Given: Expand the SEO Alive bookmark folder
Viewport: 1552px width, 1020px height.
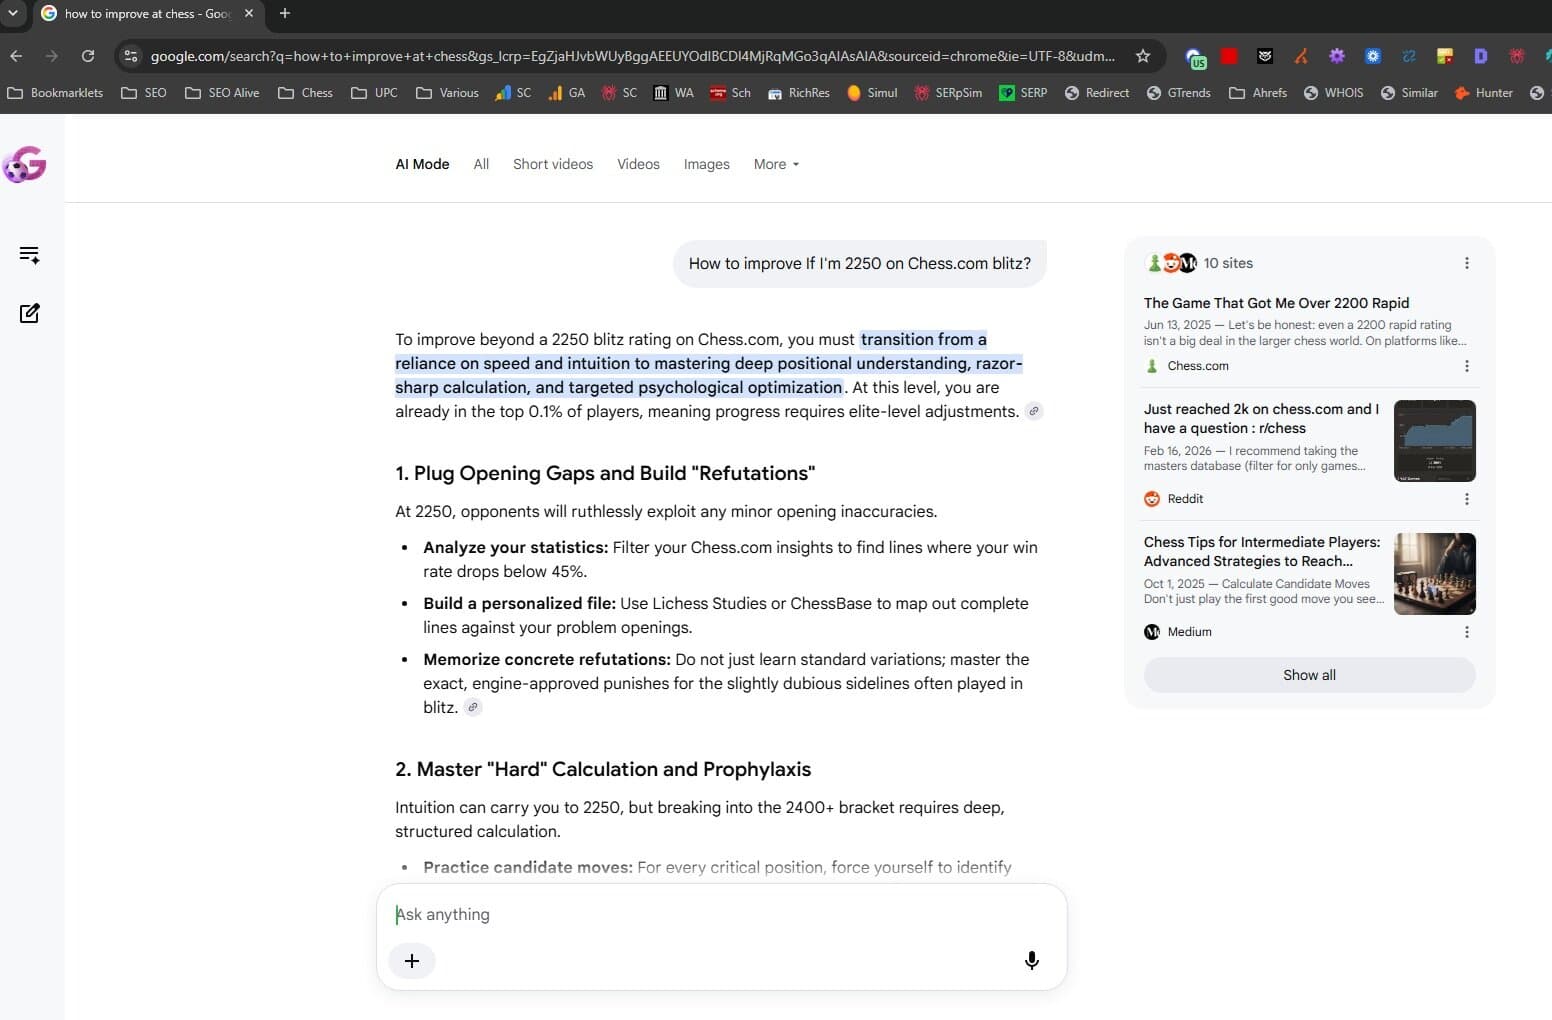Looking at the screenshot, I should [x=222, y=93].
